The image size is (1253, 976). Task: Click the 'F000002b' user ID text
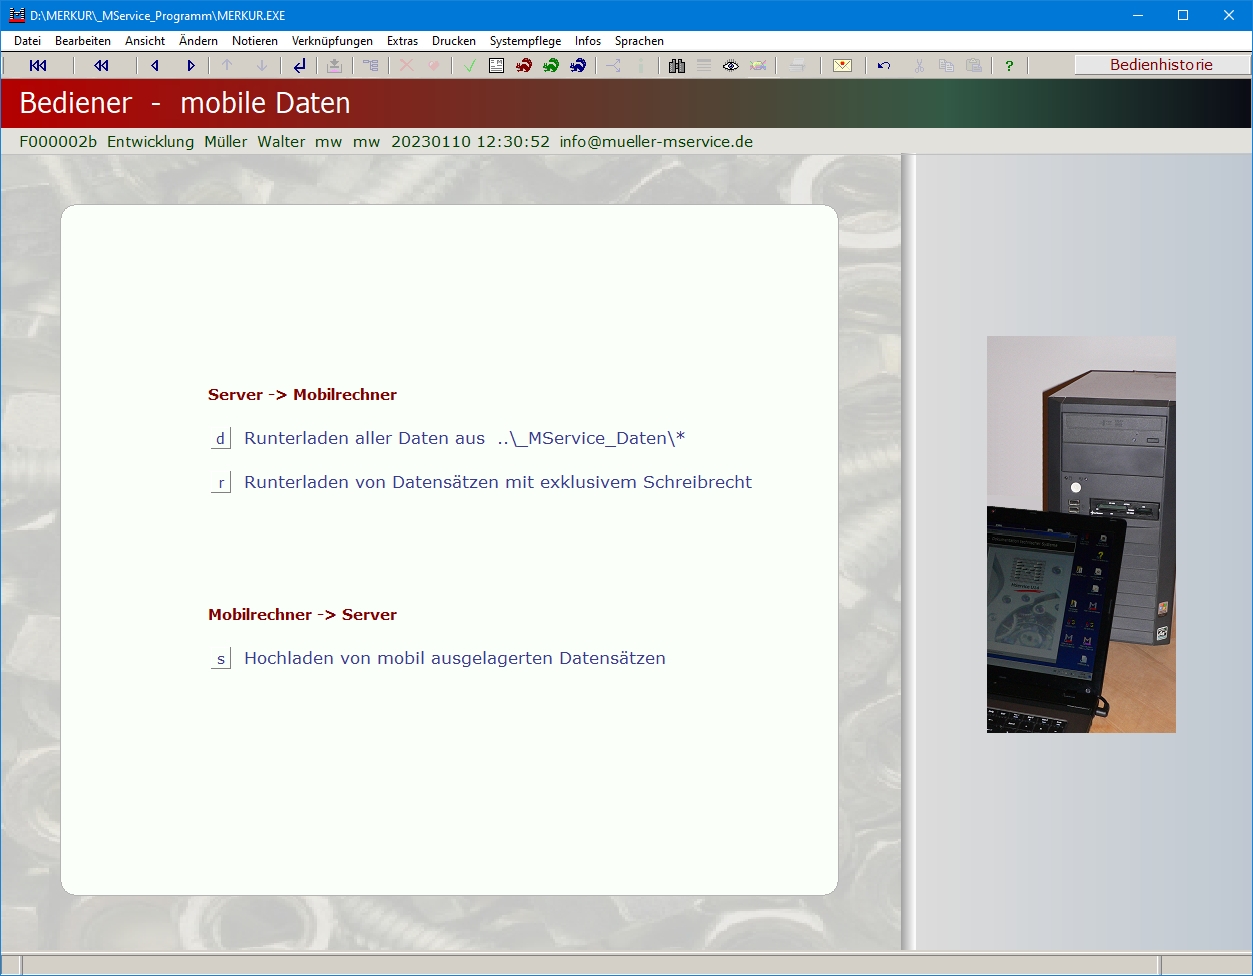click(x=58, y=142)
